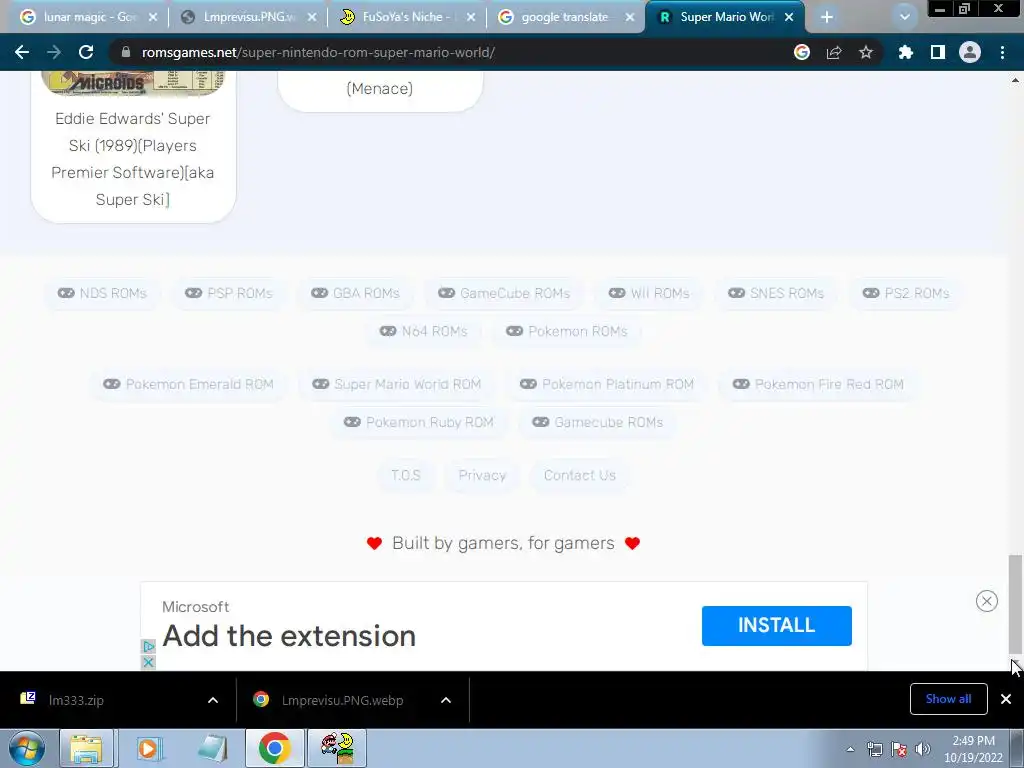This screenshot has height=768, width=1024.
Task: Open Pokemon Platinum ROM link
Action: (x=607, y=384)
